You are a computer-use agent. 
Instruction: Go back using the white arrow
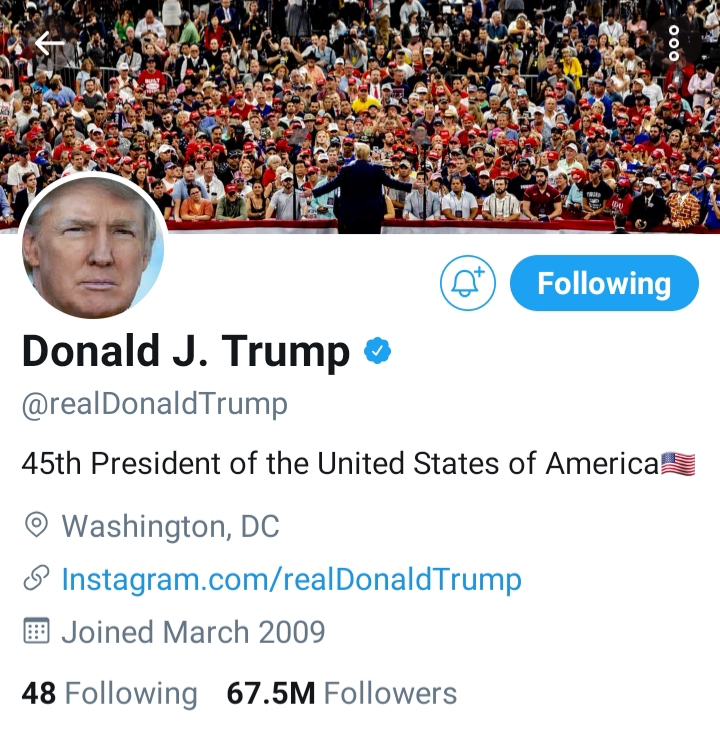point(50,43)
